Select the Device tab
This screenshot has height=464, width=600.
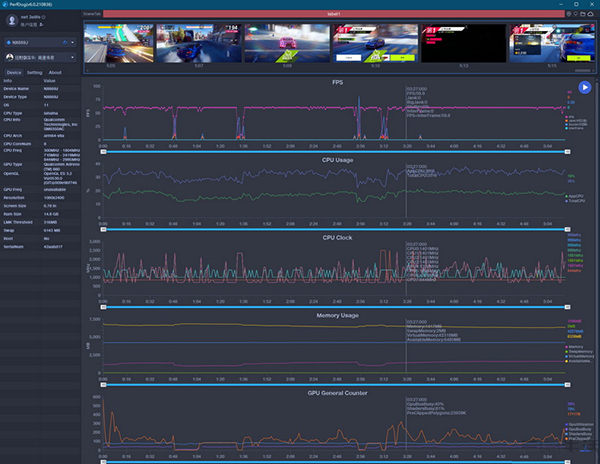13,73
